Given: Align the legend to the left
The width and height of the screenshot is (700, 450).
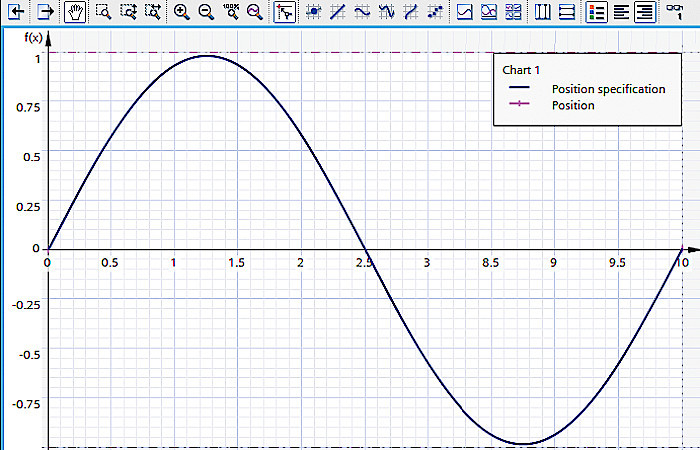Looking at the screenshot, I should [x=621, y=12].
